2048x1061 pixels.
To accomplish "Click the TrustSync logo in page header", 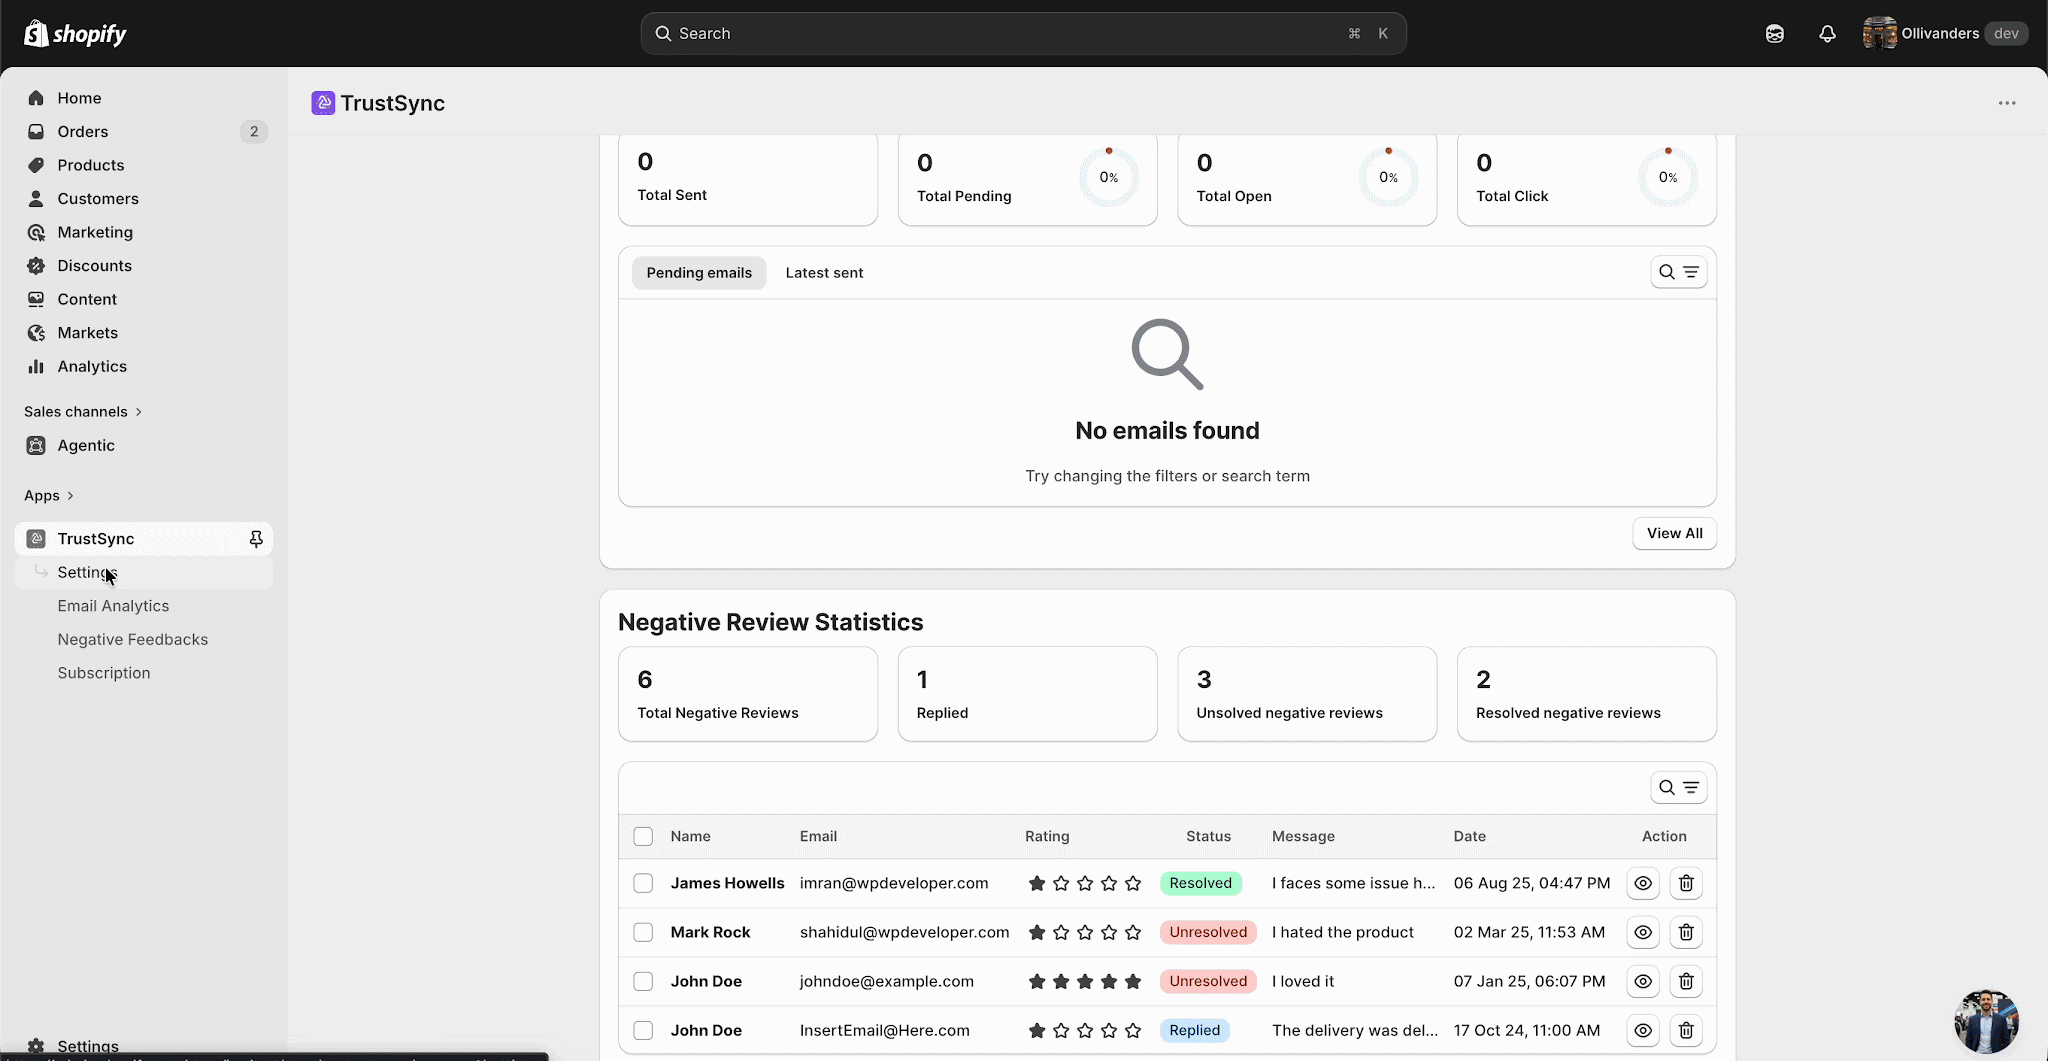I will 323,103.
